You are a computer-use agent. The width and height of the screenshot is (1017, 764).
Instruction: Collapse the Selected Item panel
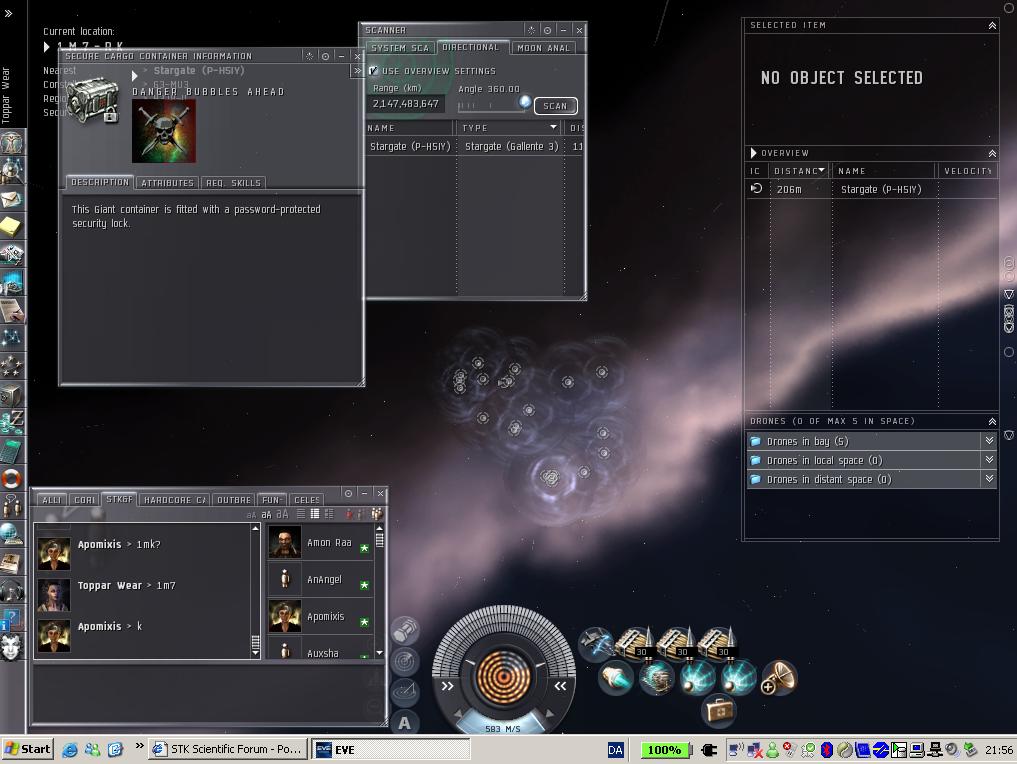pos(992,25)
